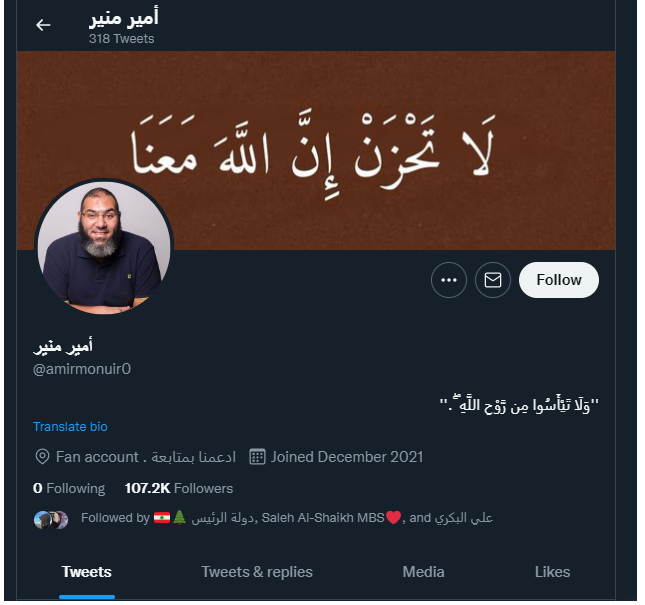This screenshot has height=605, width=645.
Task: Click the Followed by Saleh Al-Shaikh line
Action: pos(287,518)
